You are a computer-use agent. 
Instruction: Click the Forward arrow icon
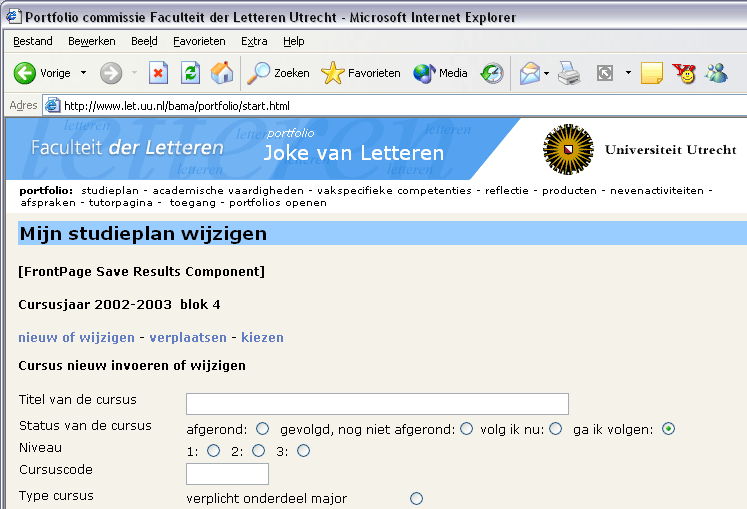coord(111,73)
